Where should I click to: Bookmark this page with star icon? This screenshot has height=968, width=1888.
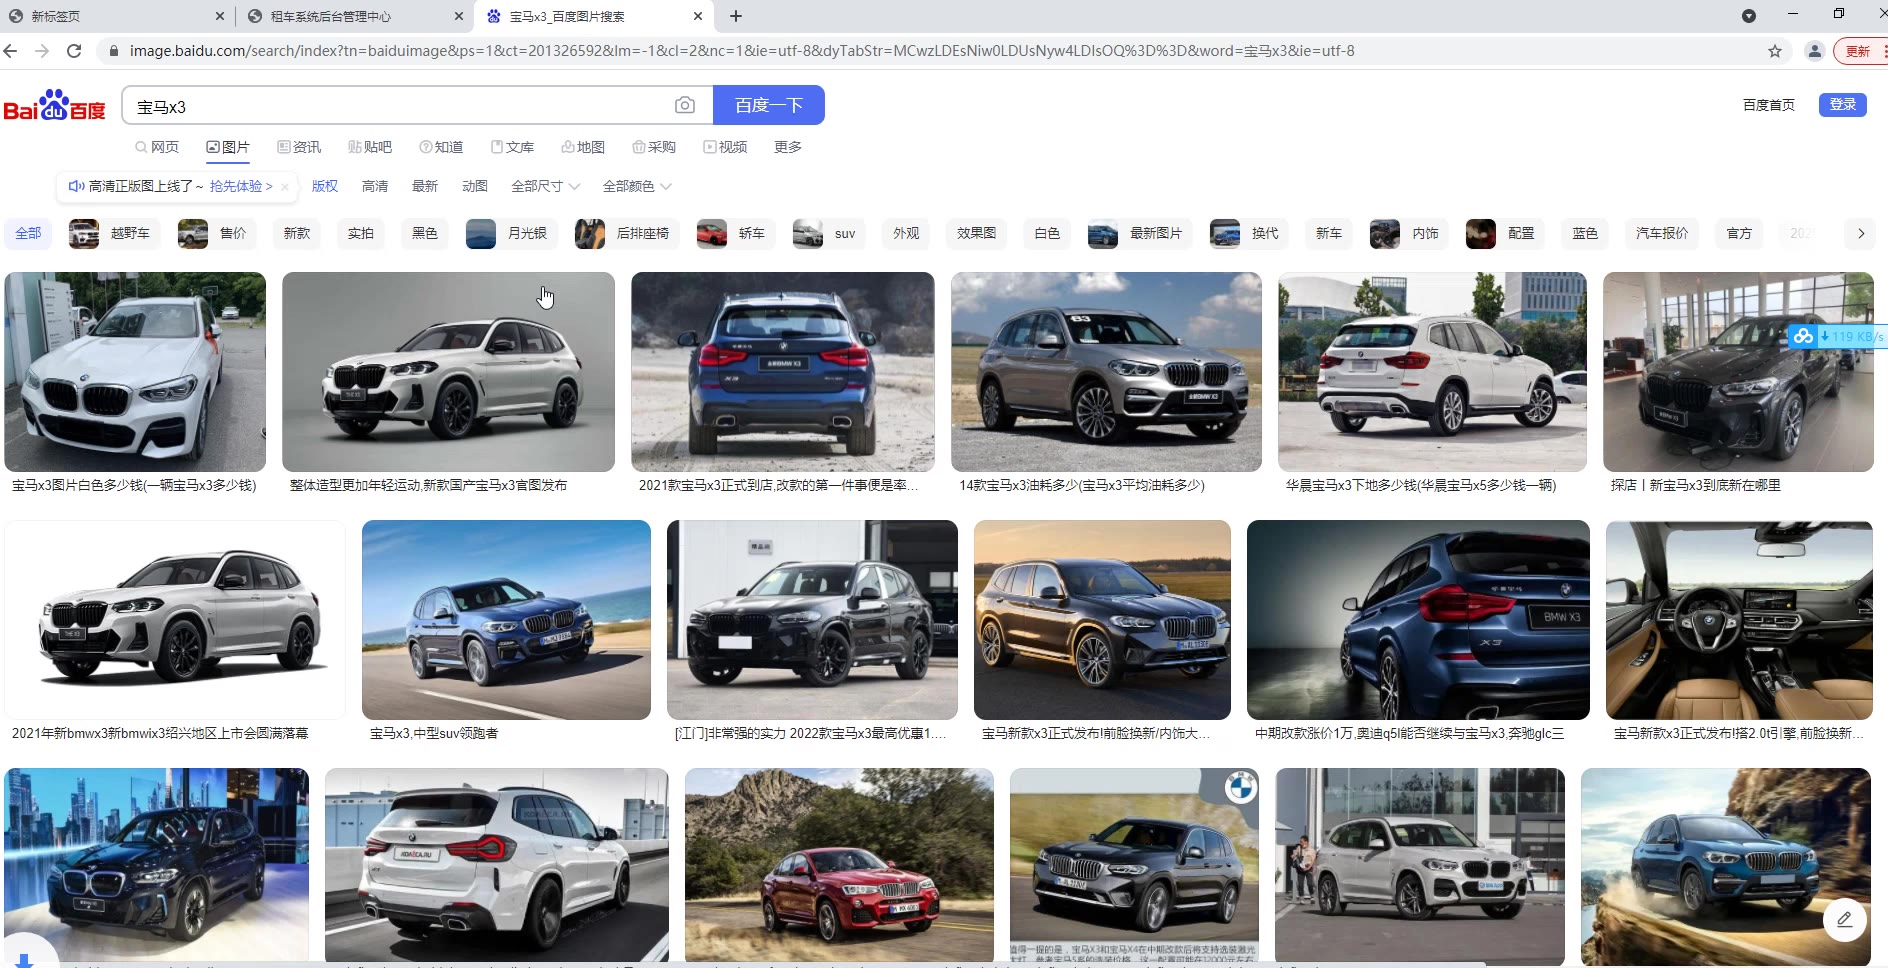(1775, 51)
